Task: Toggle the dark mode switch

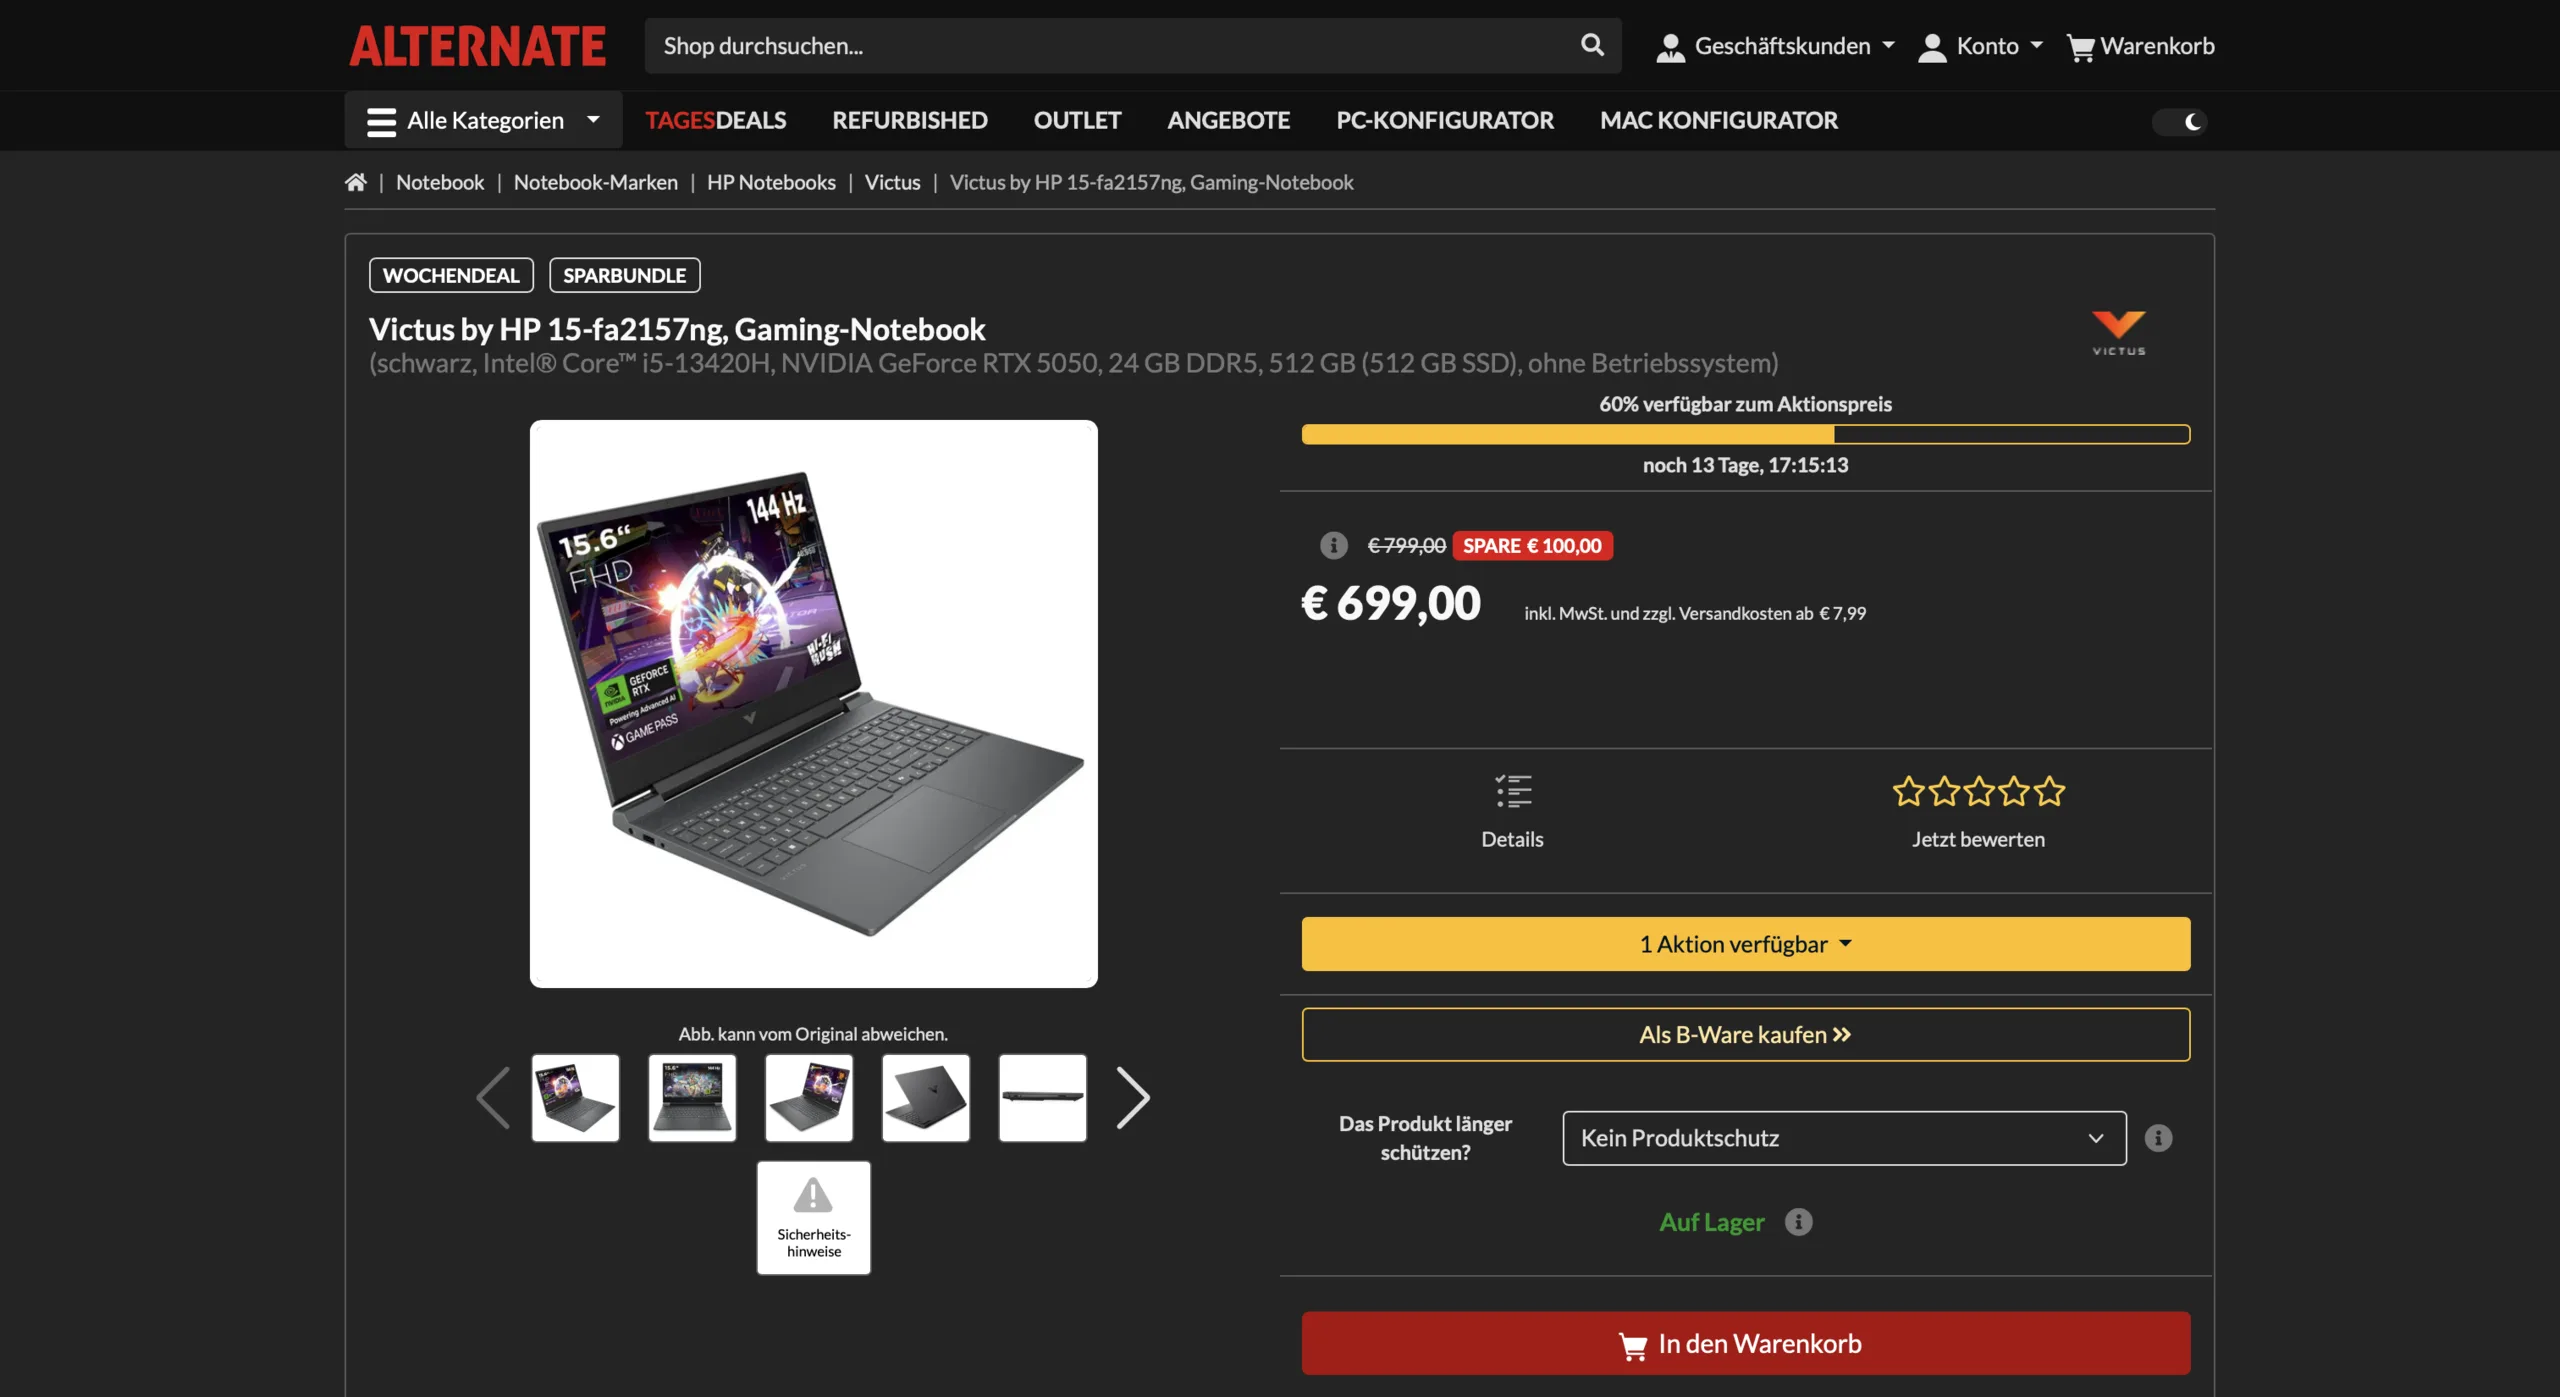Action: (2180, 122)
